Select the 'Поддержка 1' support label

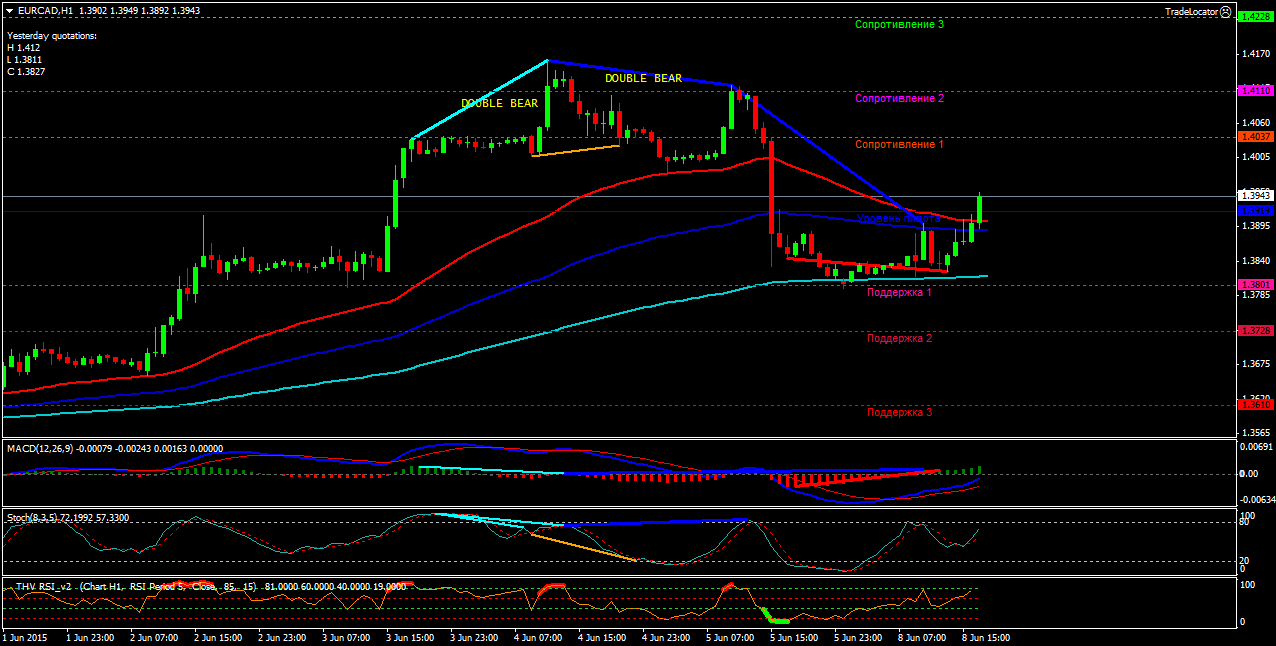900,292
